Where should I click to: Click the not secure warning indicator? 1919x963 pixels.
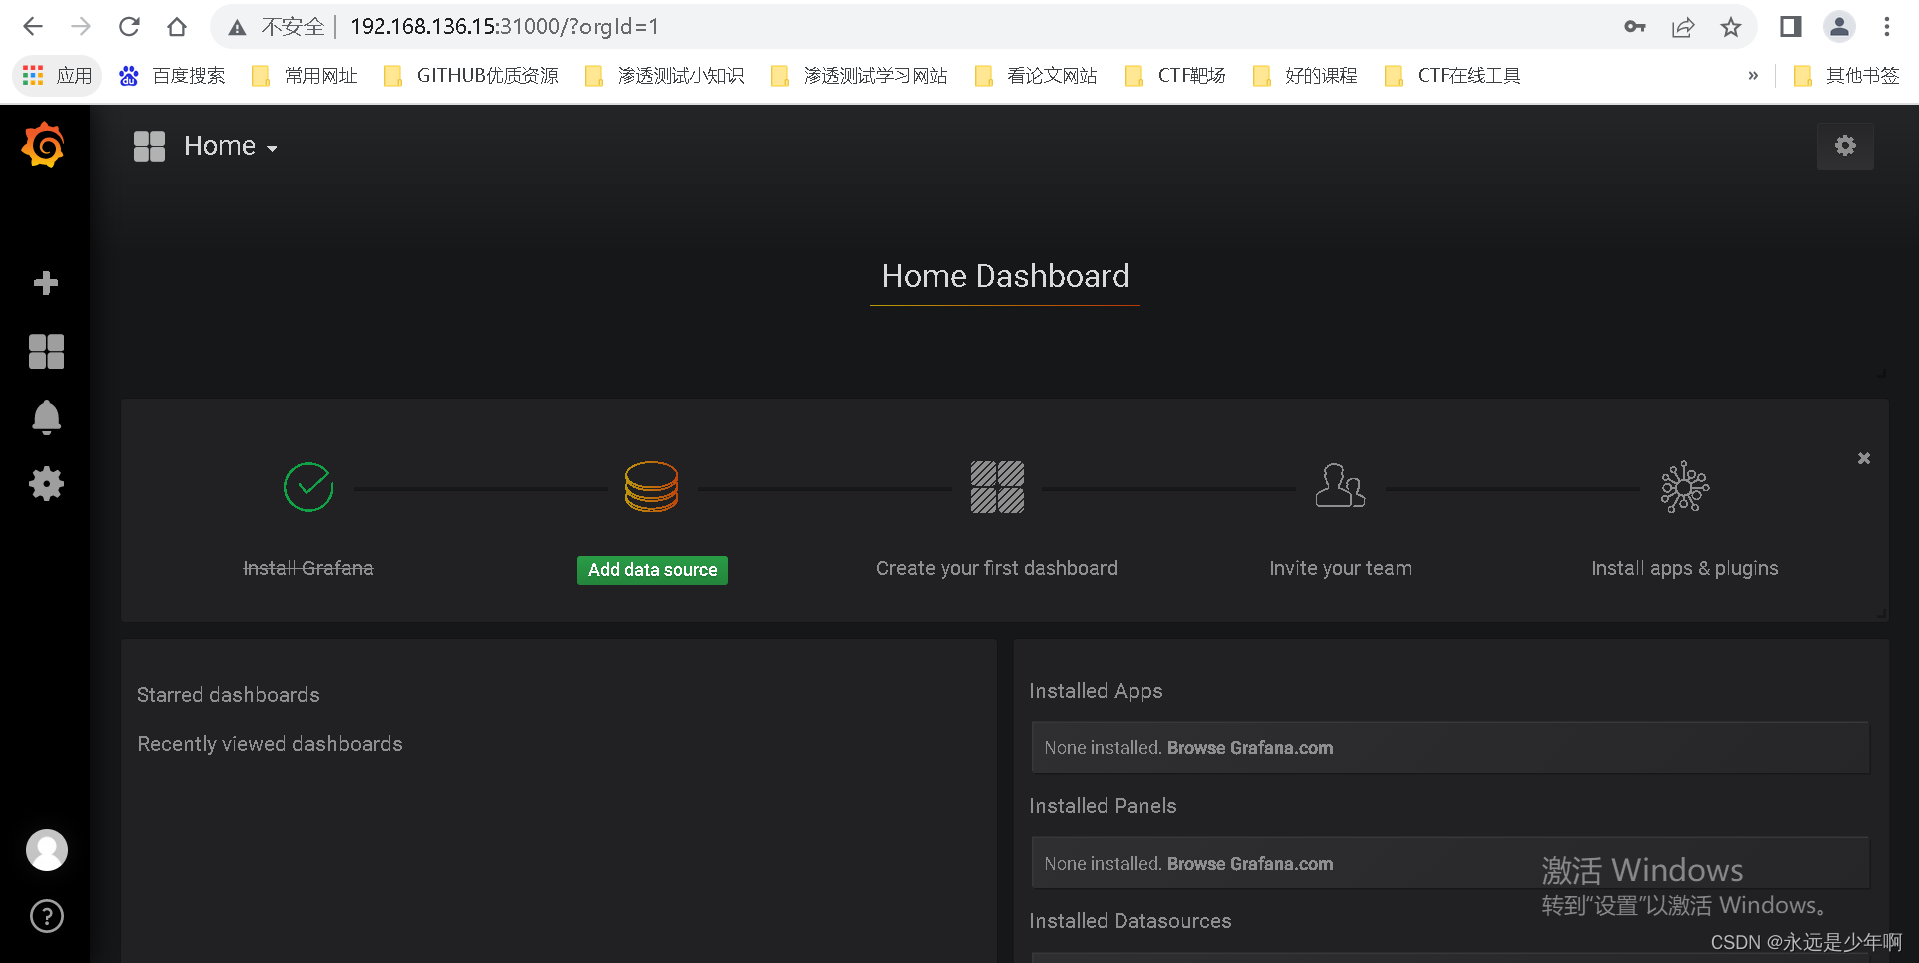point(277,27)
